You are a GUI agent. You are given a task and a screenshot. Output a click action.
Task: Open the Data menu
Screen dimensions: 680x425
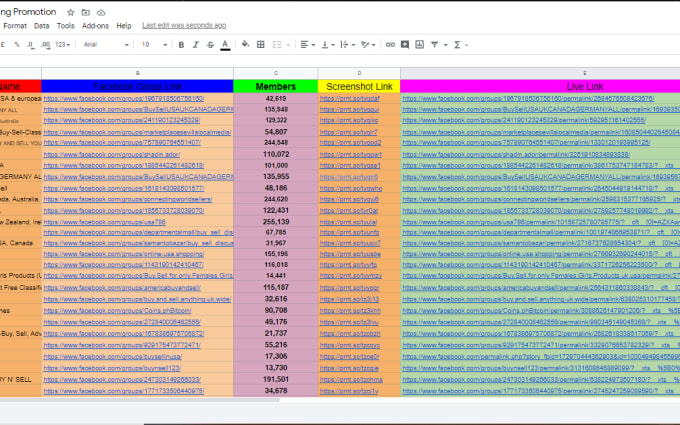41,26
